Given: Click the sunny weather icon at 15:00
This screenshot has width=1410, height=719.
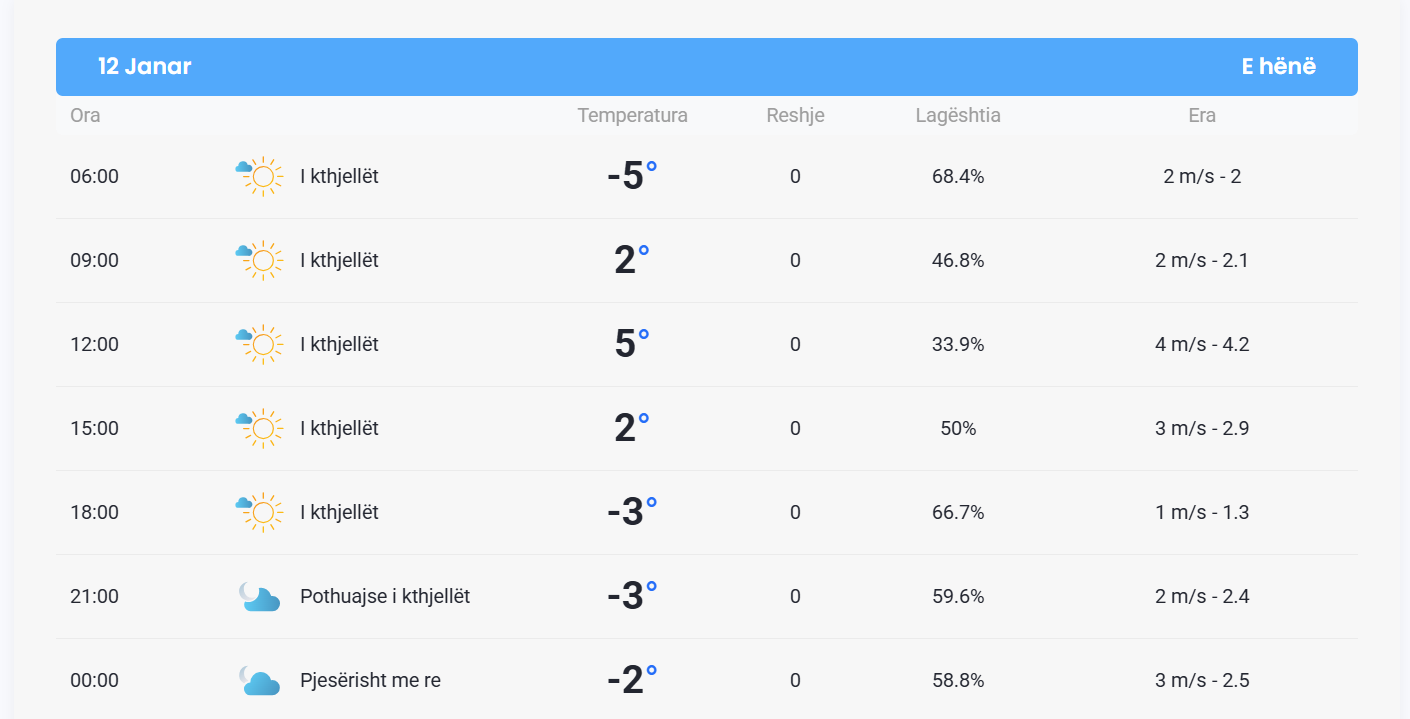Looking at the screenshot, I should click(x=259, y=429).
